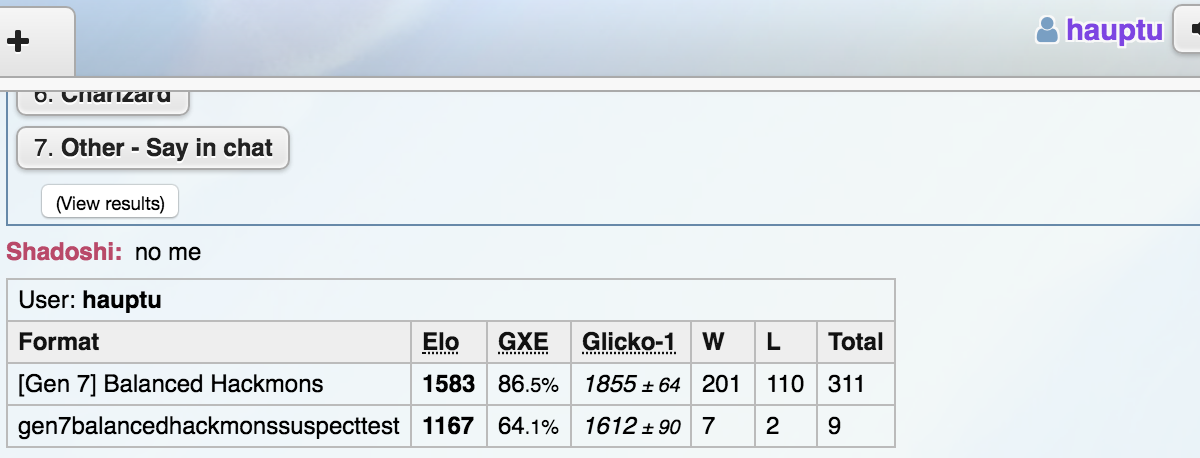1200x458 pixels.
Task: Click the GXE column header
Action: (x=523, y=342)
